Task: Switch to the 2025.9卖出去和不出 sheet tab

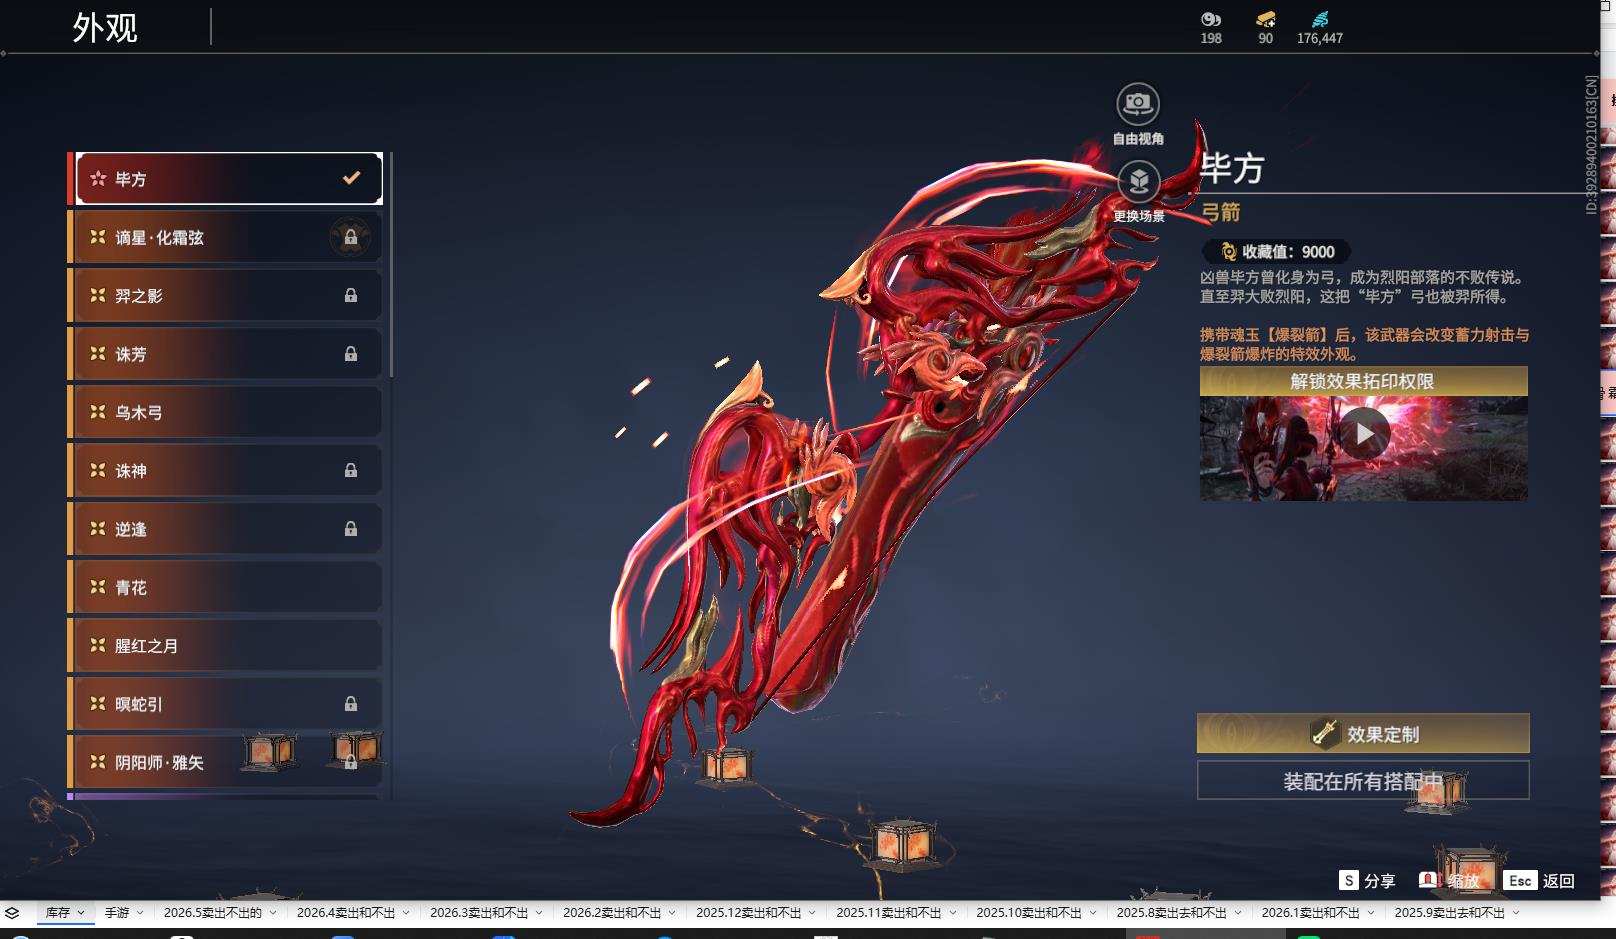Action: tap(1450, 913)
